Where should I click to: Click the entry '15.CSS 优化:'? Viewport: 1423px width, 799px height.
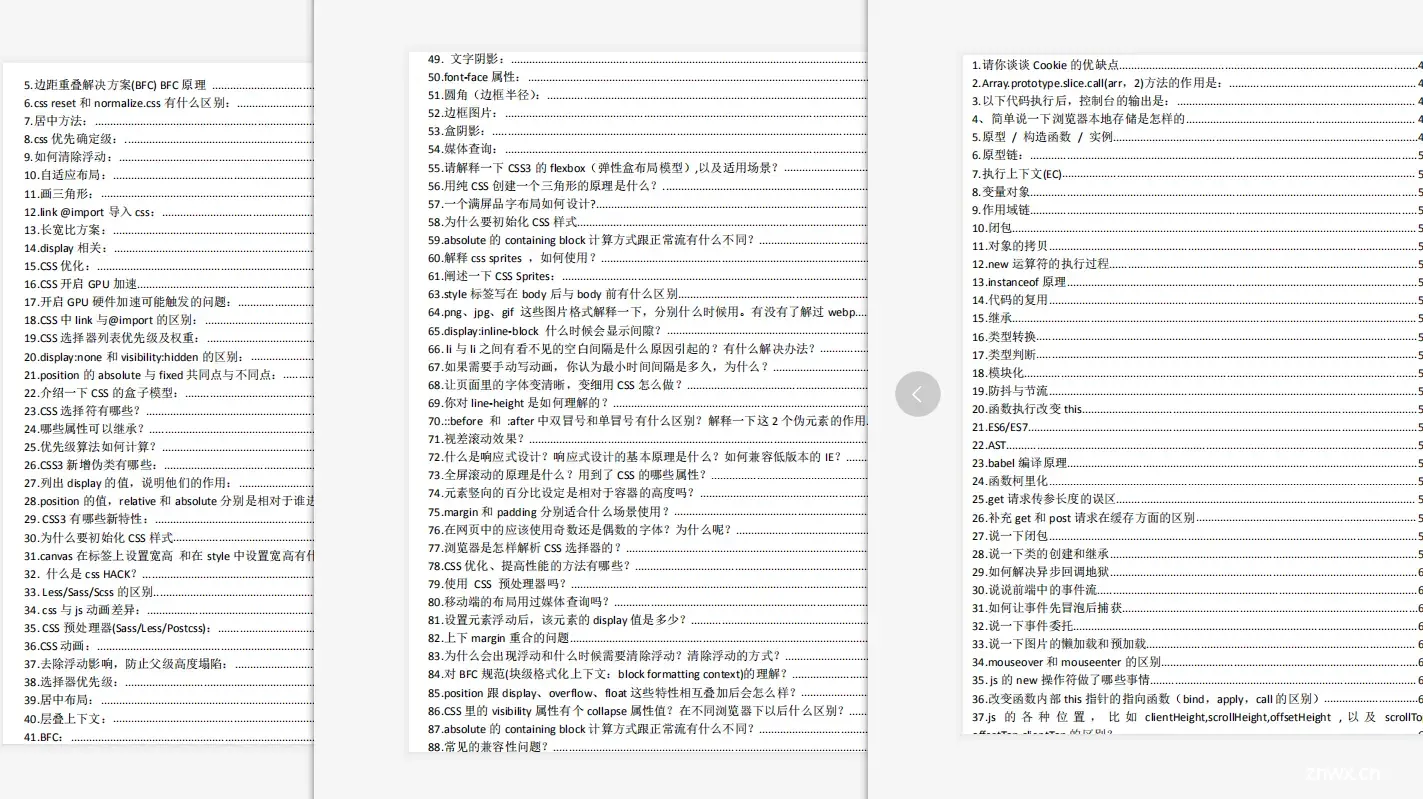(168, 266)
